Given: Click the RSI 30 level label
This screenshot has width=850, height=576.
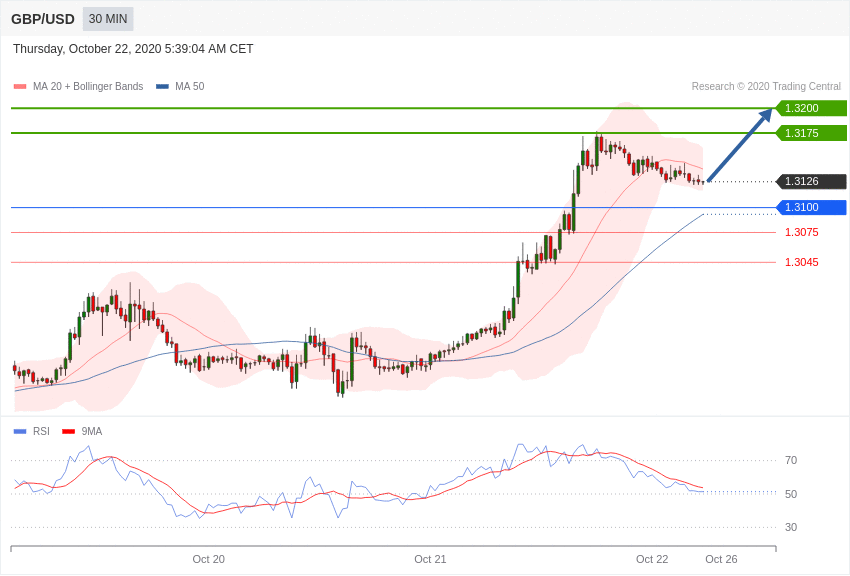Looking at the screenshot, I should point(791,527).
